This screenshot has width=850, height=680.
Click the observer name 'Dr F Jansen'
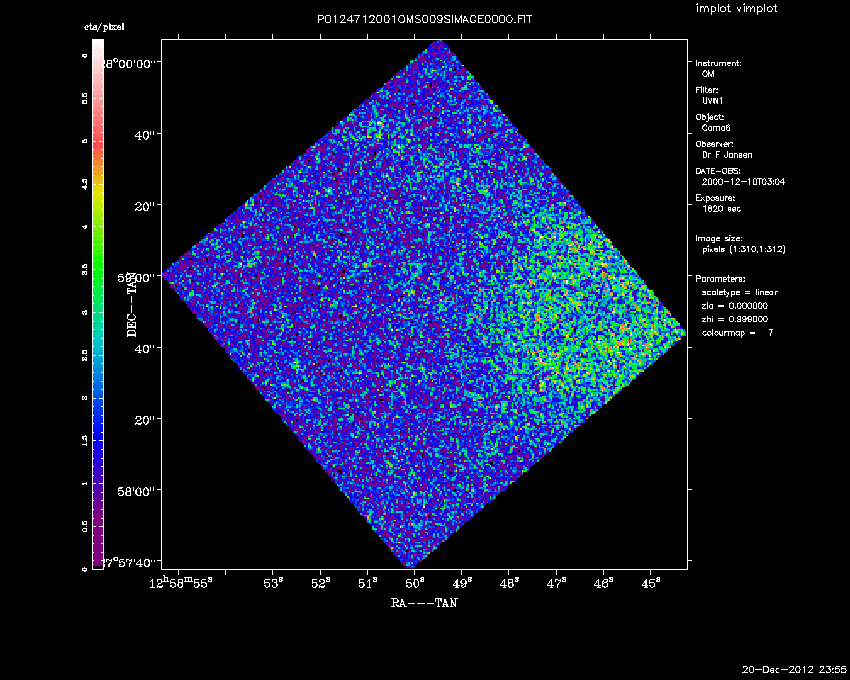tap(727, 155)
